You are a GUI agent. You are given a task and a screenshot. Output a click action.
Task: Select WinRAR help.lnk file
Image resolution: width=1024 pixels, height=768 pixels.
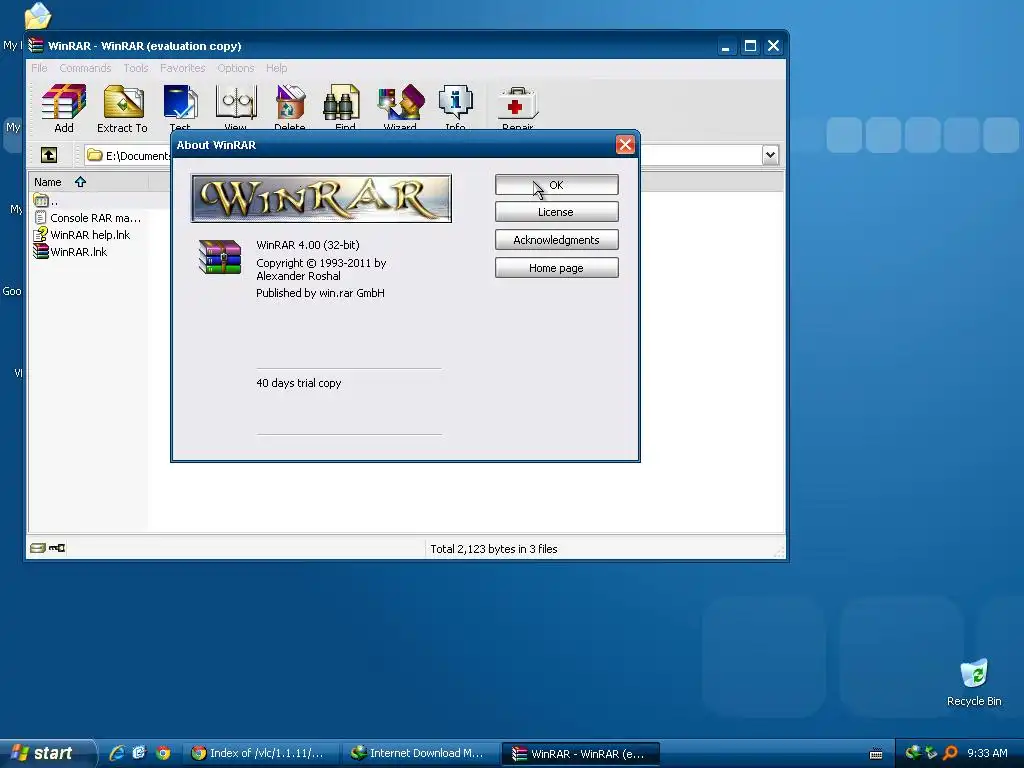point(82,234)
